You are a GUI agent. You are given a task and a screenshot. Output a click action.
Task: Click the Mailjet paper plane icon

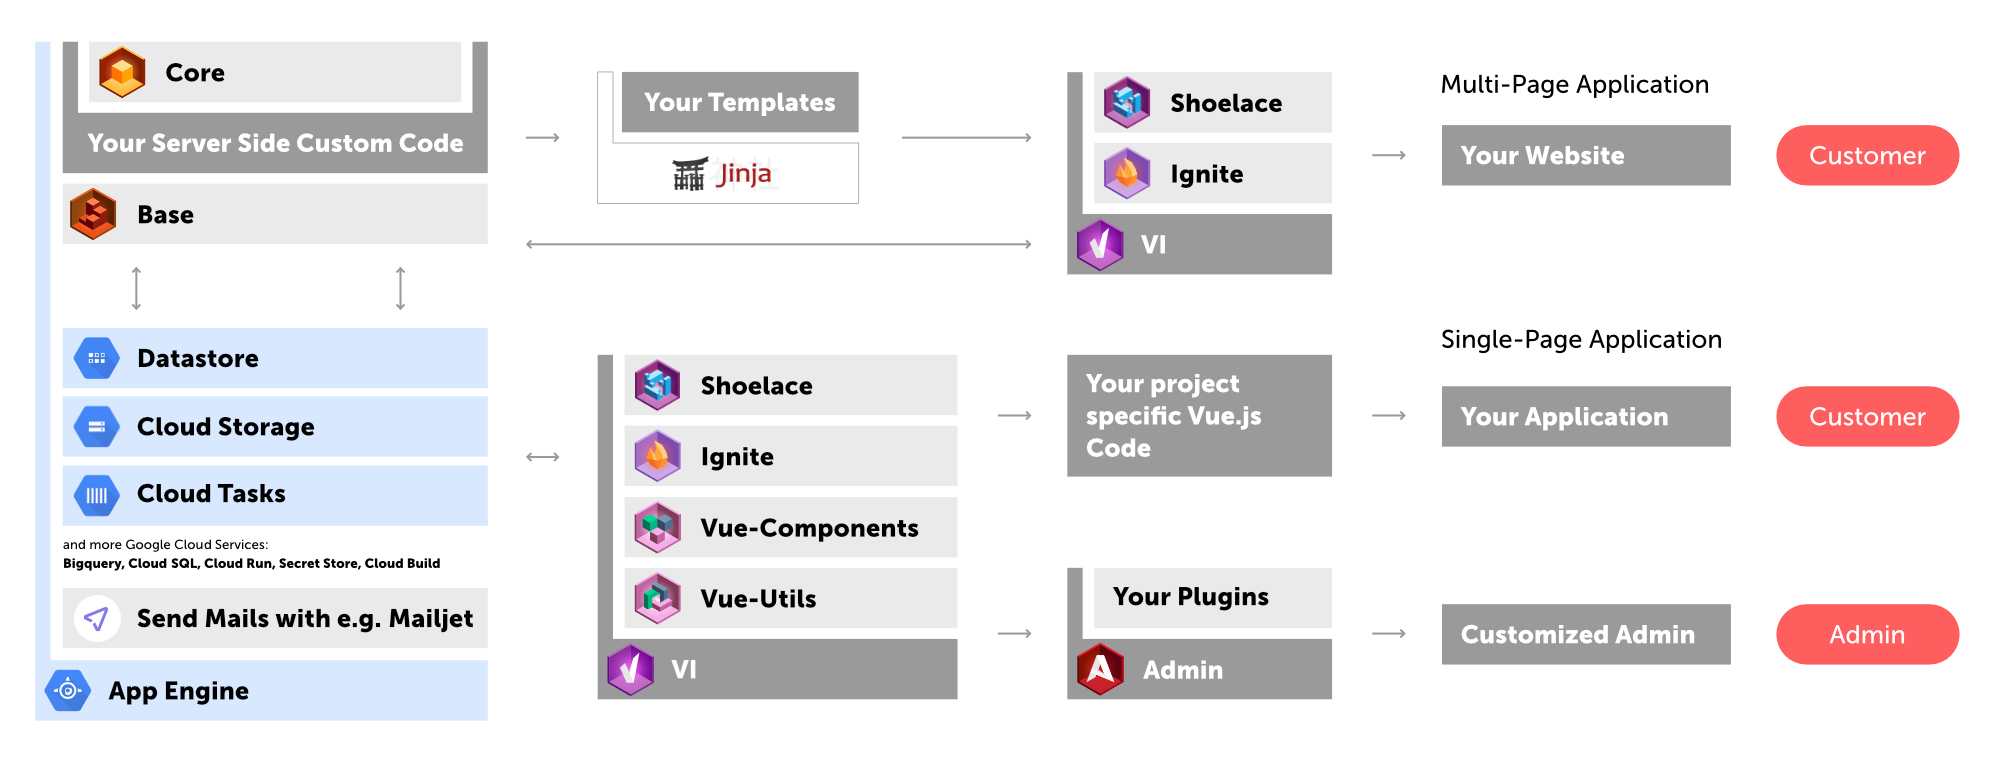click(97, 619)
